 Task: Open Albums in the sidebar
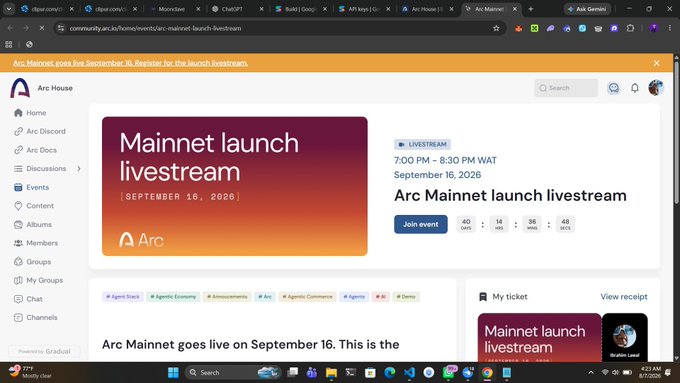point(33,225)
